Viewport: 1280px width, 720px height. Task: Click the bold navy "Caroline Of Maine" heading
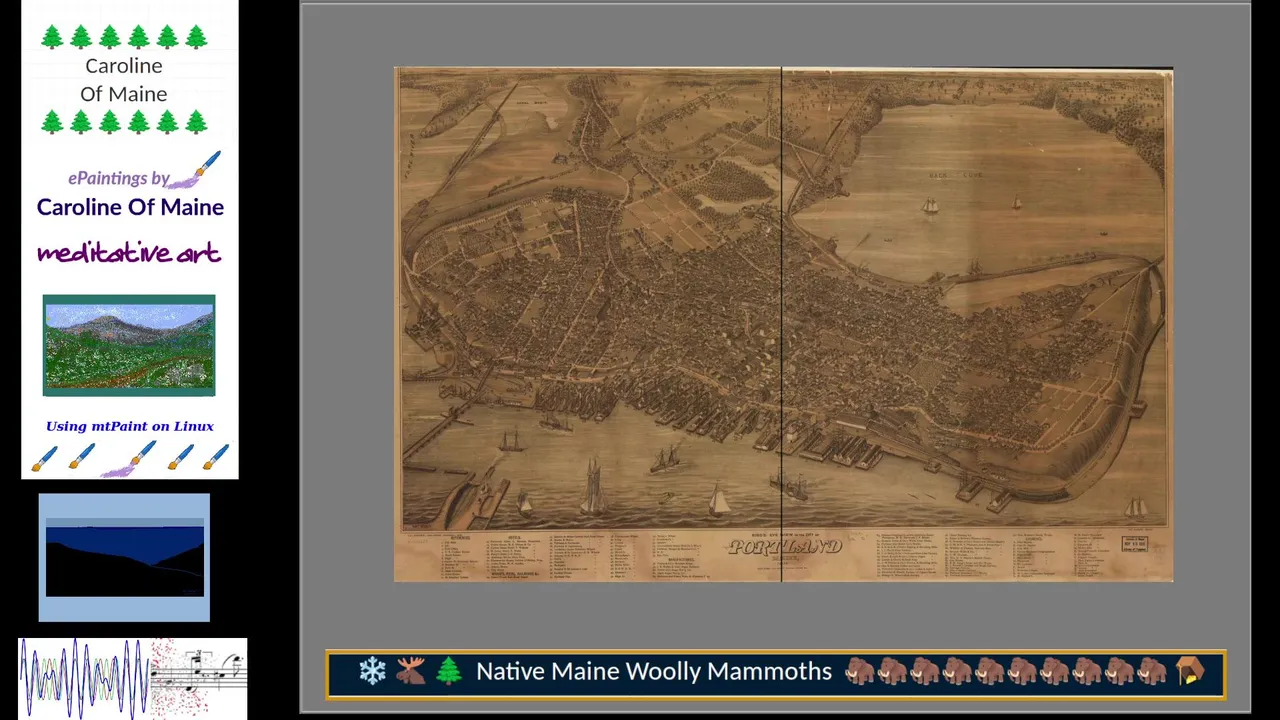pos(130,207)
